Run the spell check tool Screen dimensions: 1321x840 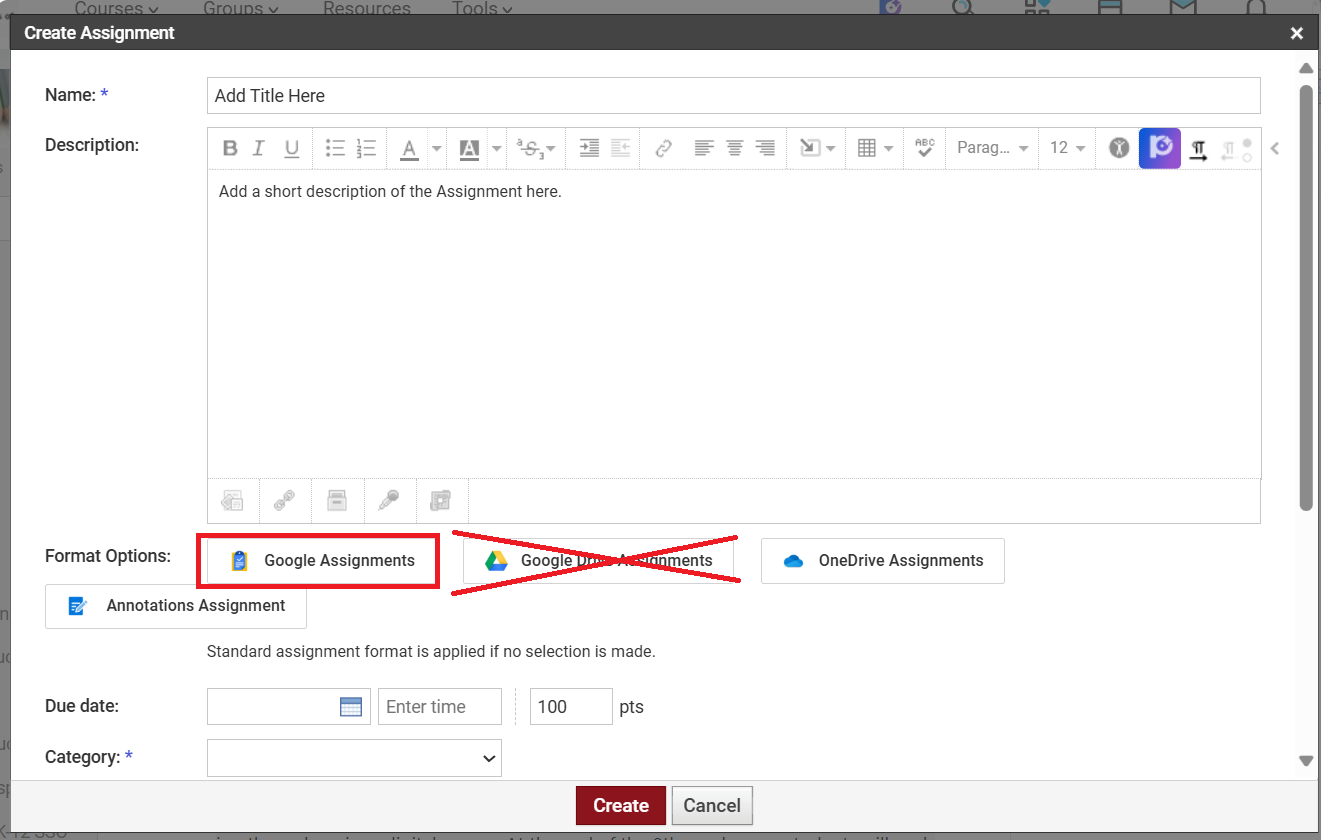[924, 148]
